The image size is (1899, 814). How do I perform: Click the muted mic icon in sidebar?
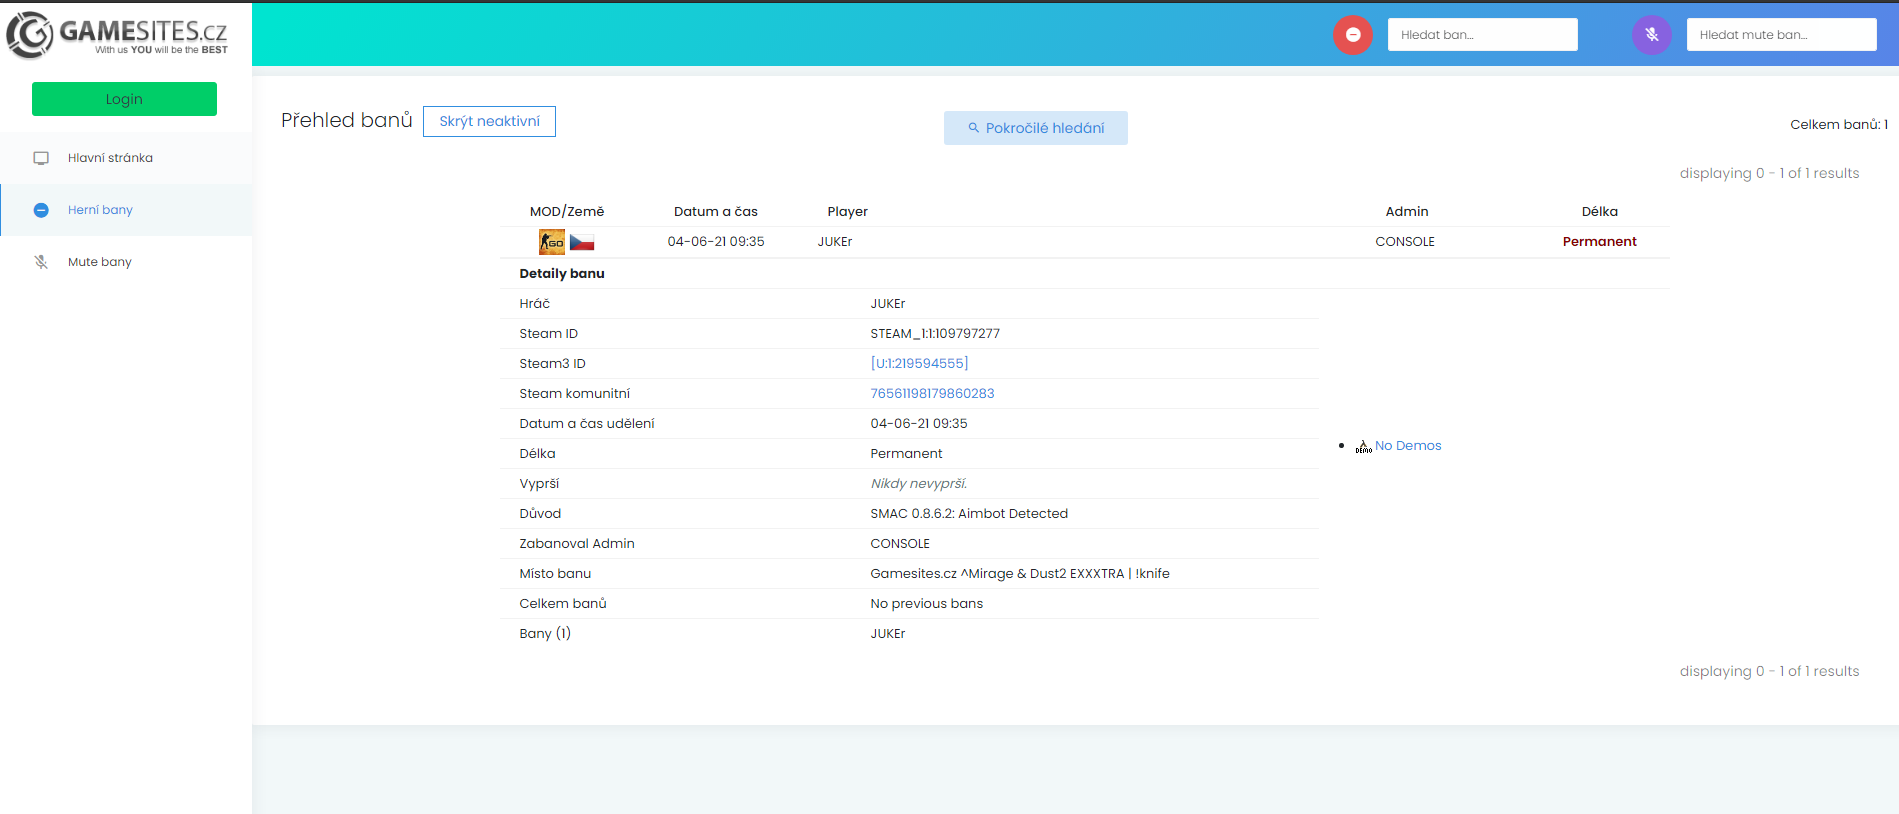coord(41,262)
